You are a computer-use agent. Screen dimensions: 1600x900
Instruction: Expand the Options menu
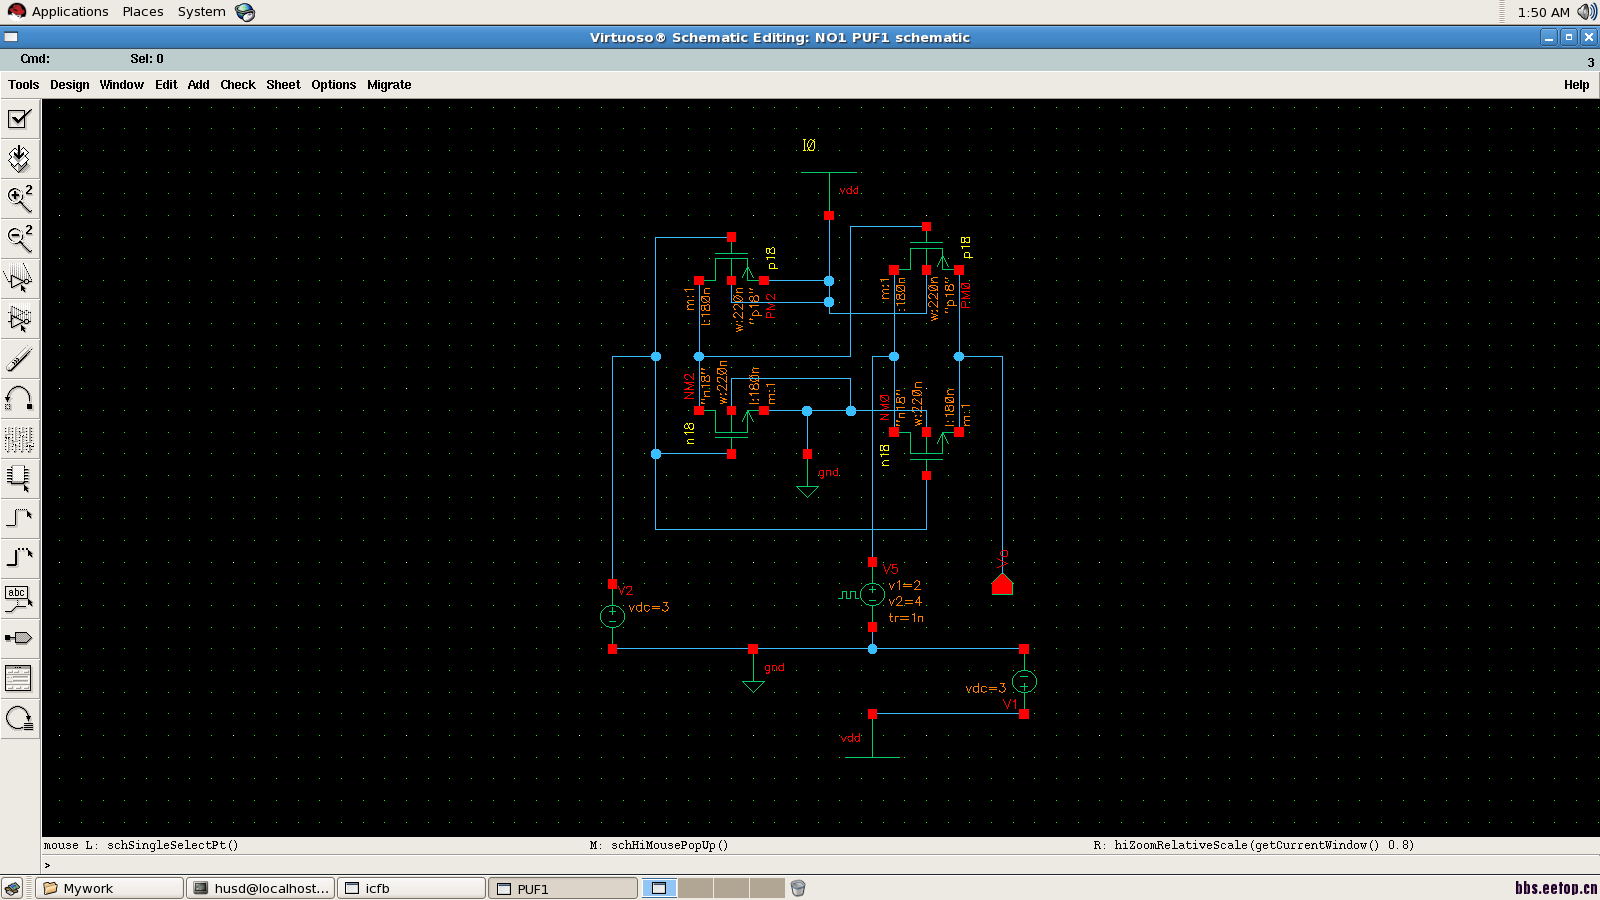(333, 85)
